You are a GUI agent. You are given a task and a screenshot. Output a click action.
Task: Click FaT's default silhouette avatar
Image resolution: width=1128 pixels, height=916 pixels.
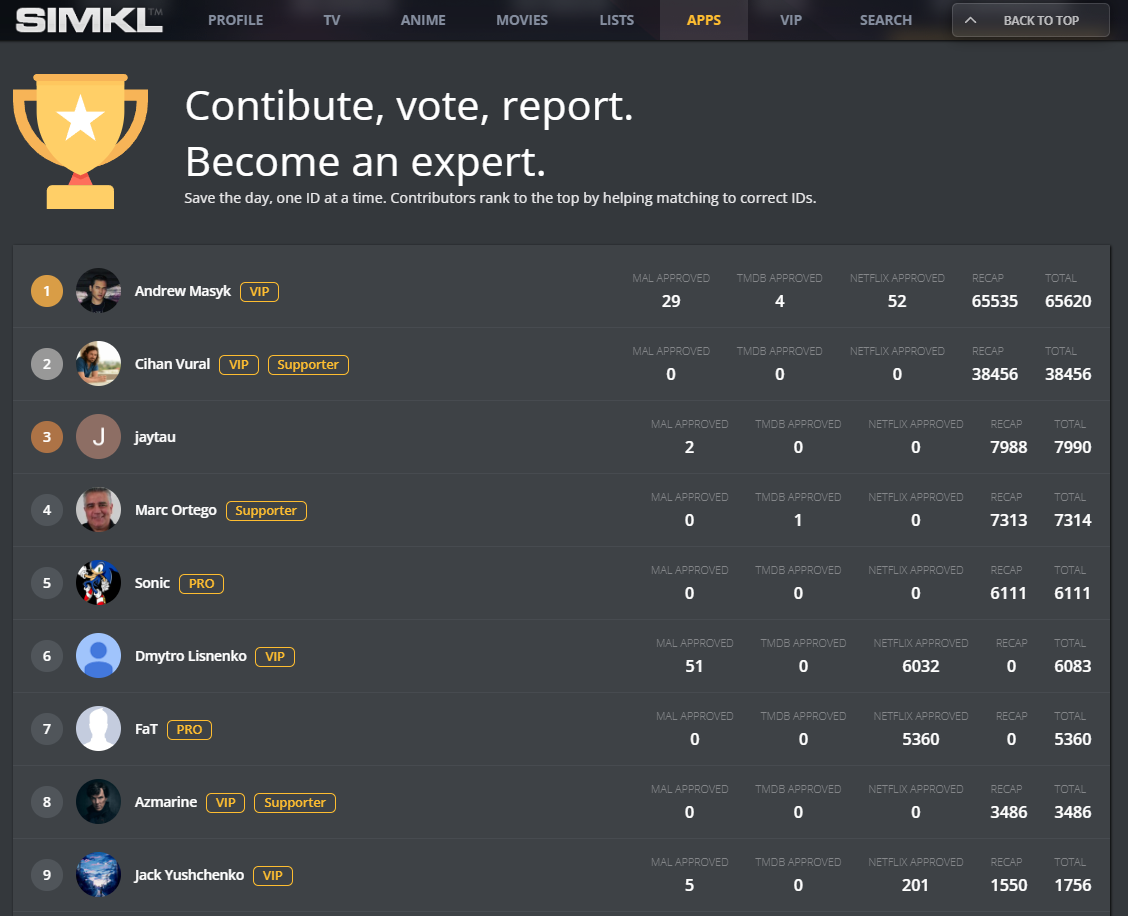pos(98,729)
